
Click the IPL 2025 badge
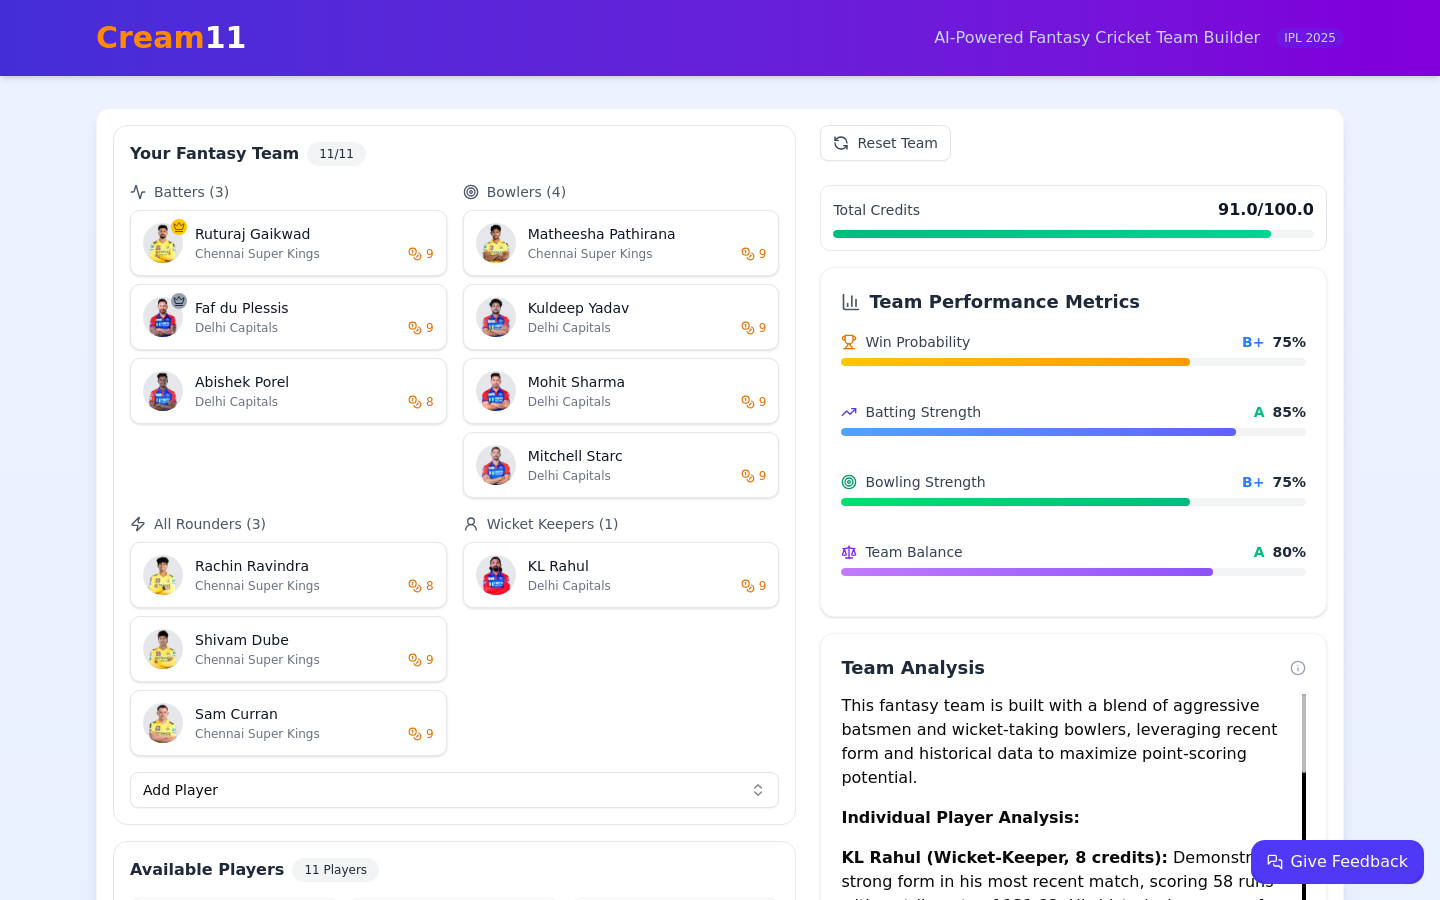(1309, 38)
